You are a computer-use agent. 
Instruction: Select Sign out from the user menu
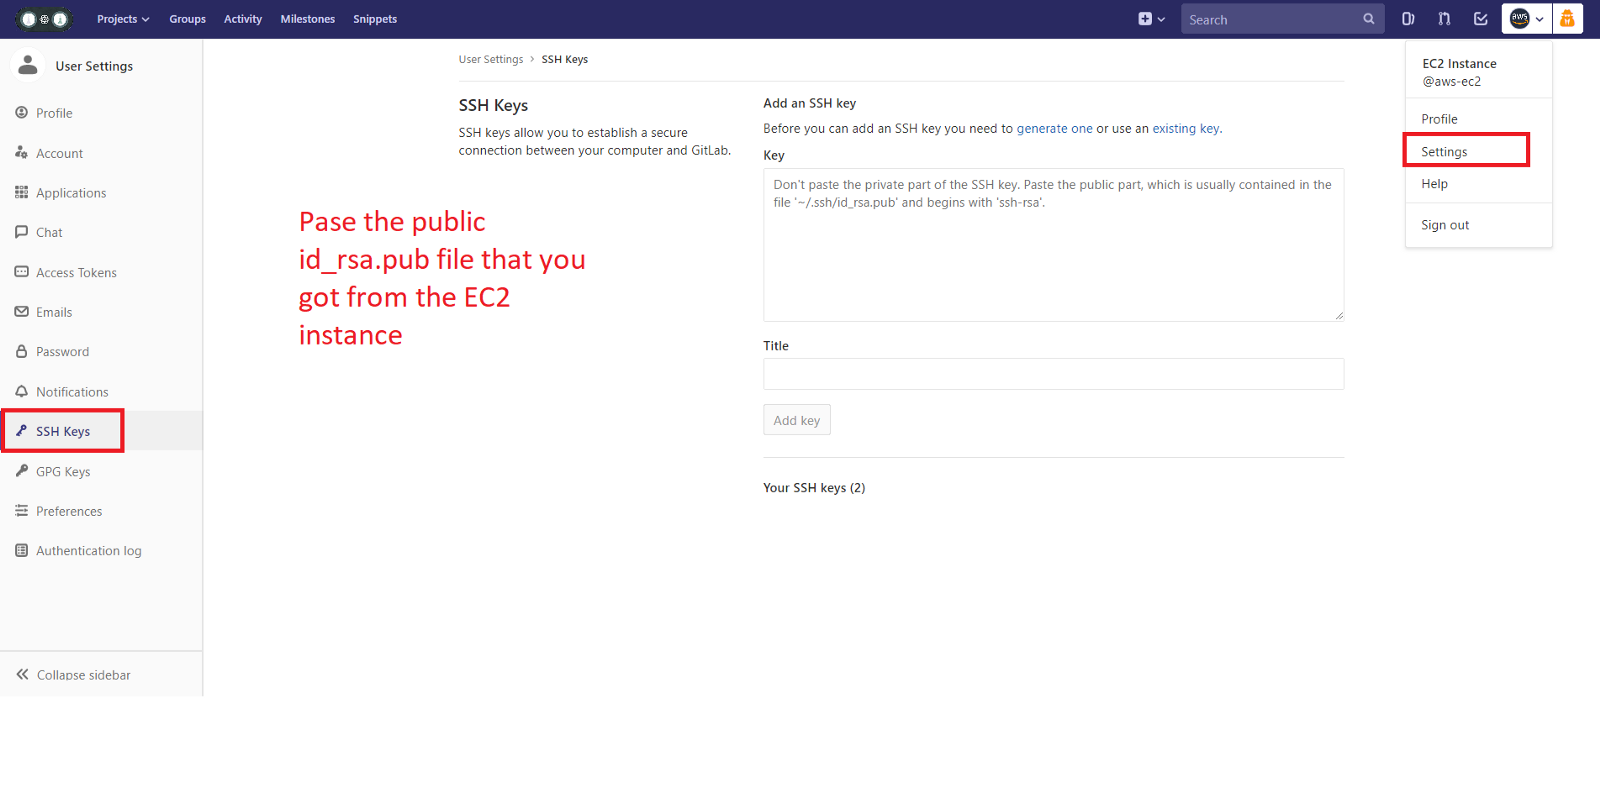pyautogui.click(x=1445, y=225)
